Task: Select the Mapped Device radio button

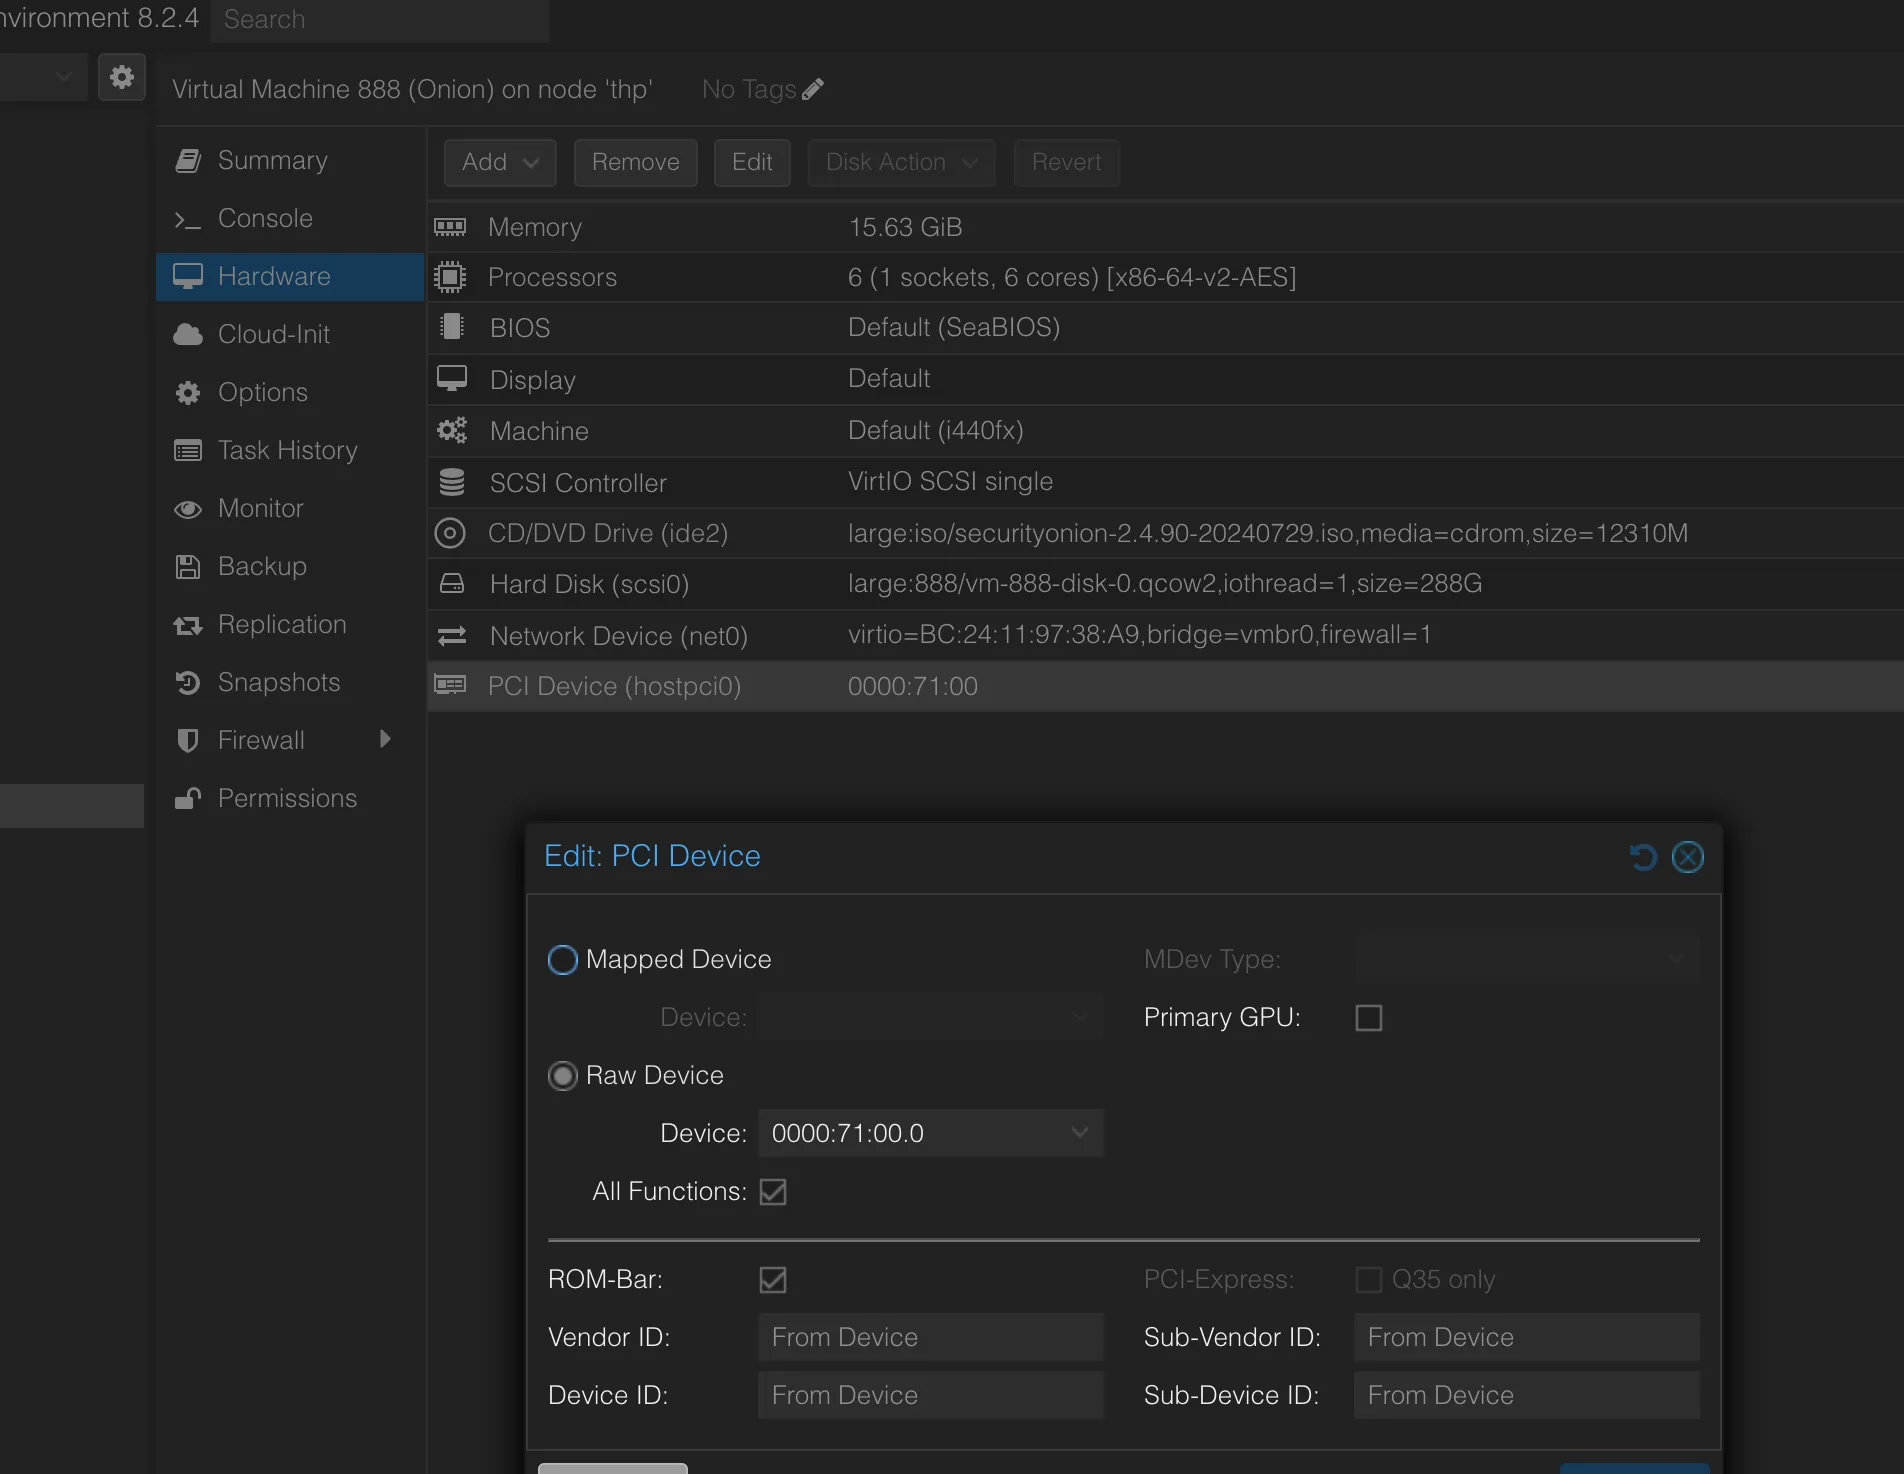Action: coord(563,960)
